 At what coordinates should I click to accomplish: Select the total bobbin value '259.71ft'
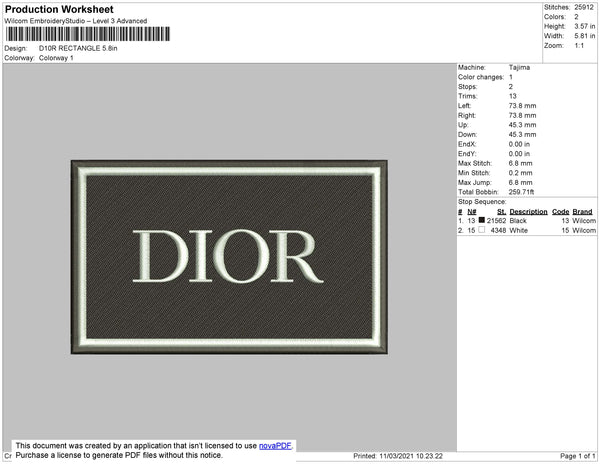pyautogui.click(x=521, y=192)
